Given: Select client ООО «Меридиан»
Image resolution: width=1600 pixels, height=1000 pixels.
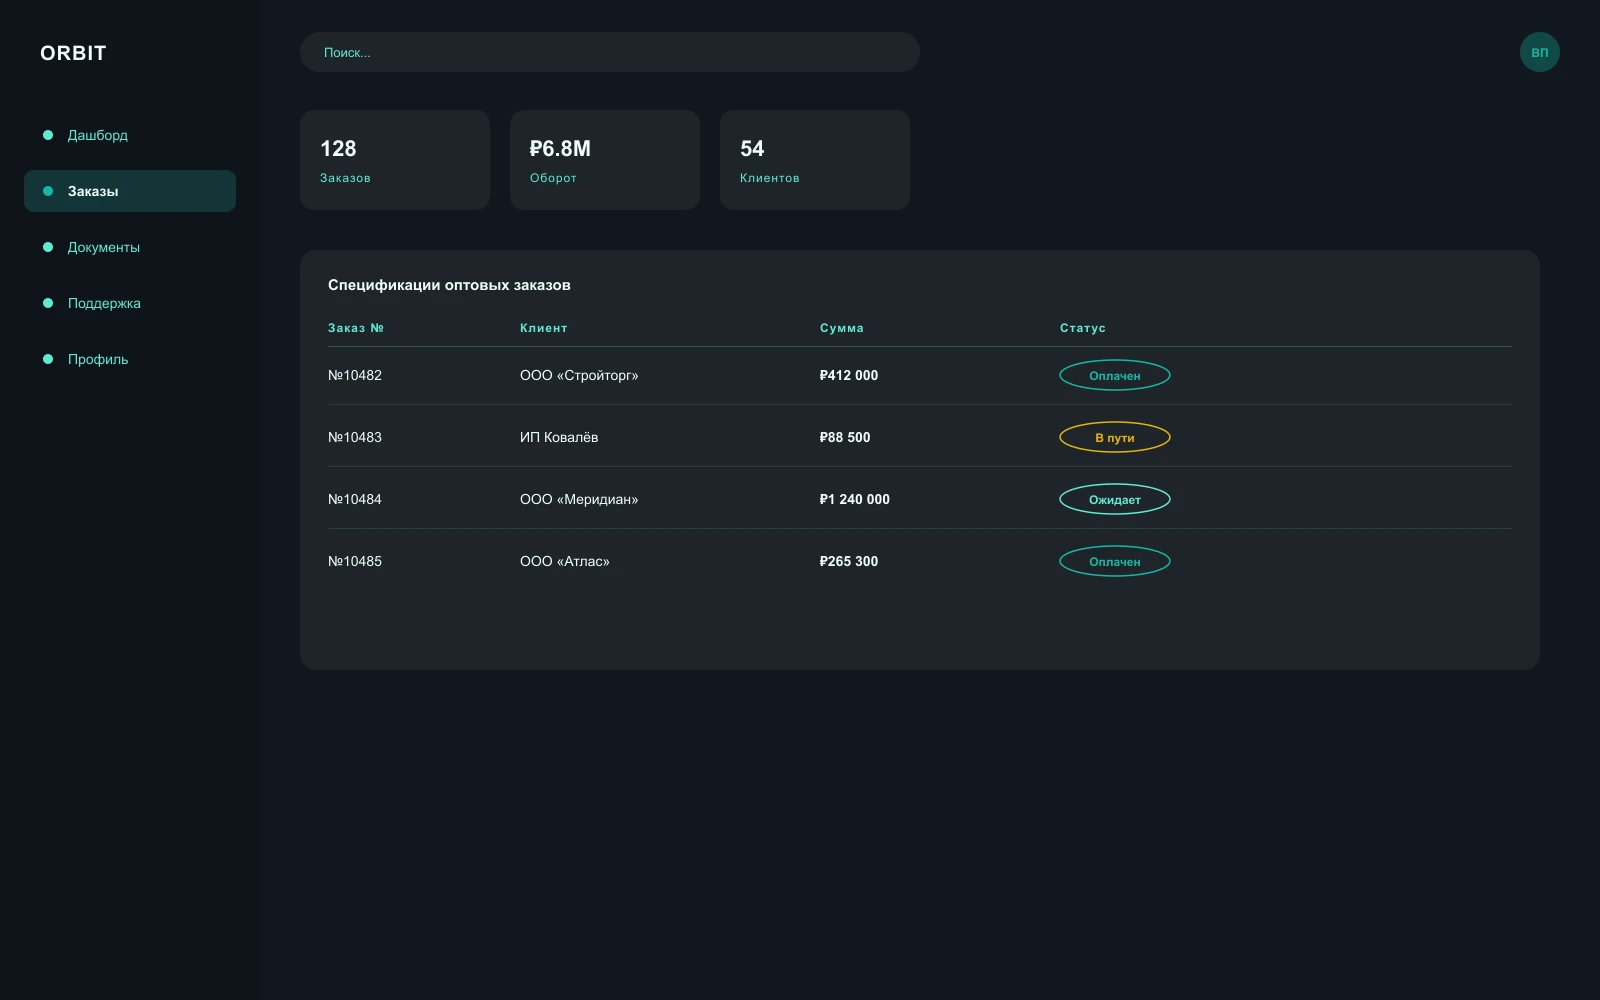Looking at the screenshot, I should pos(579,499).
